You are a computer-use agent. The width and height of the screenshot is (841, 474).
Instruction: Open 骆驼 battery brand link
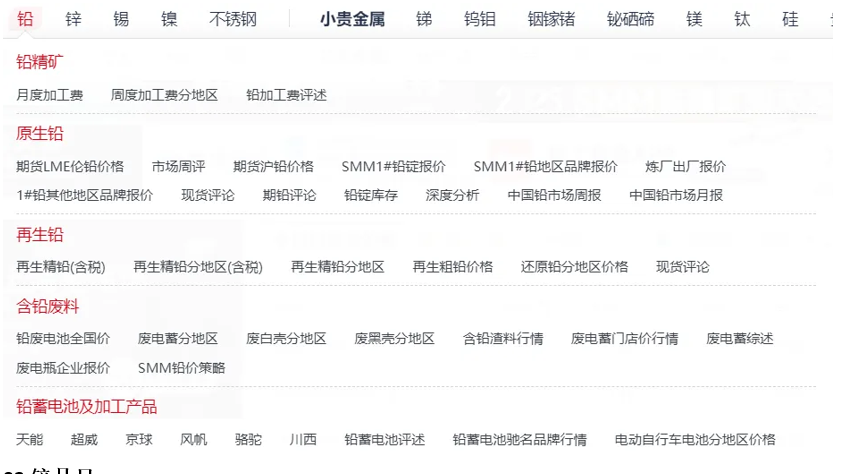coord(248,440)
